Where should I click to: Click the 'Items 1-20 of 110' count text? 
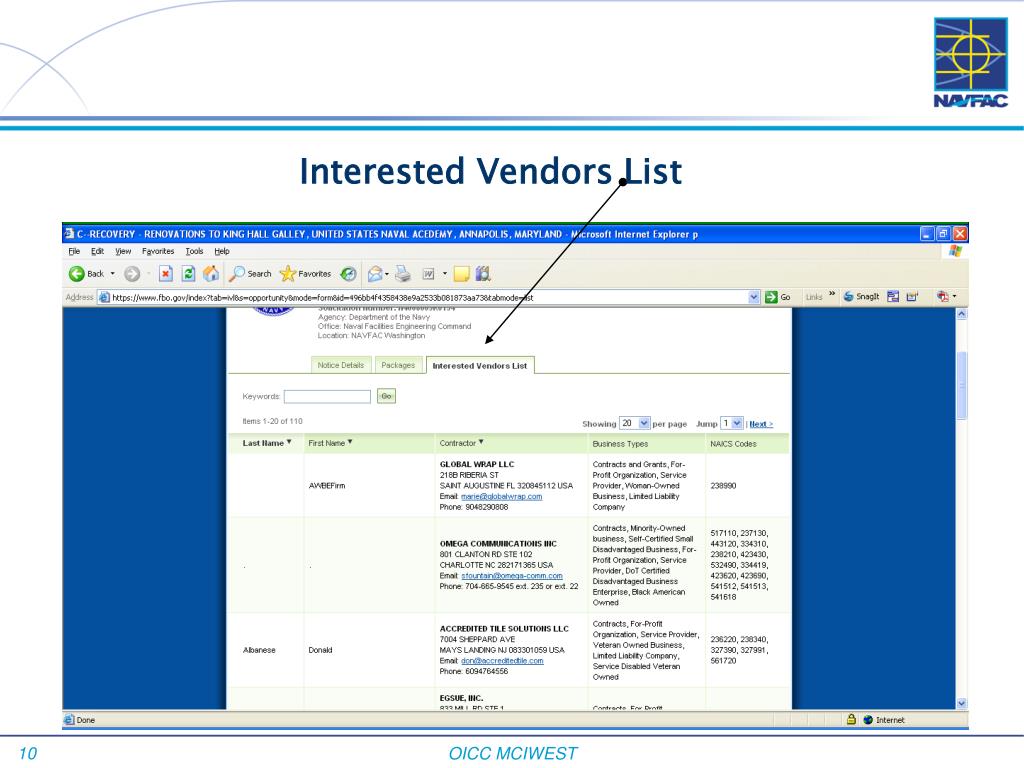pos(272,421)
